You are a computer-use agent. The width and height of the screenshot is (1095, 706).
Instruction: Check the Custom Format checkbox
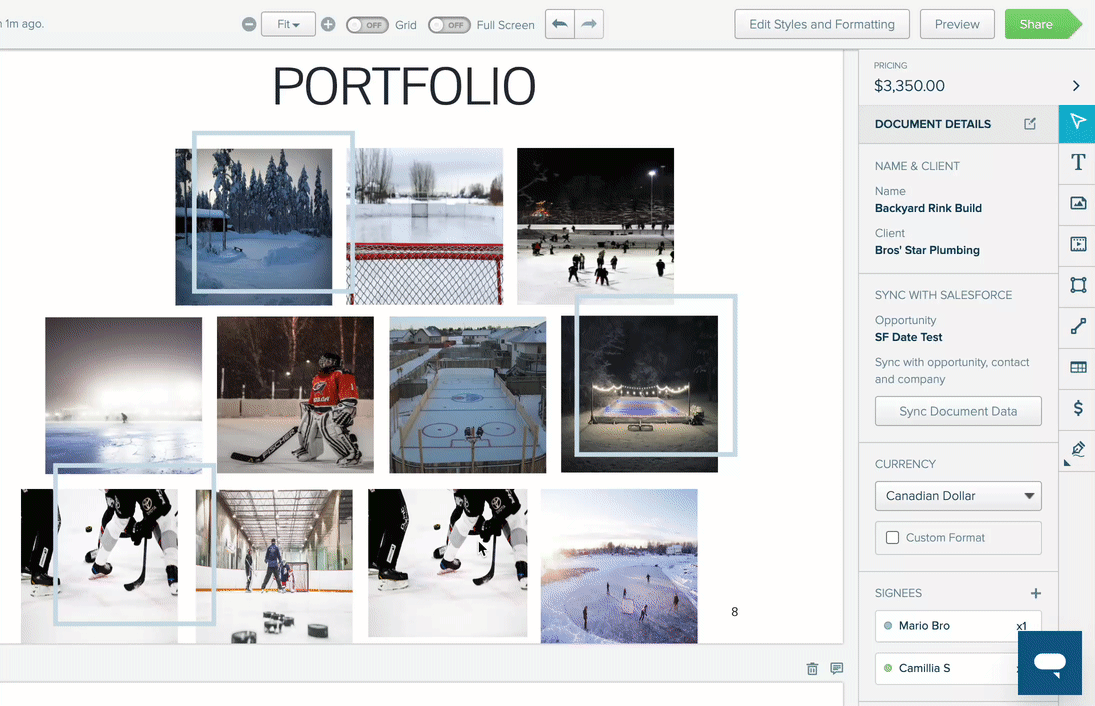[892, 538]
